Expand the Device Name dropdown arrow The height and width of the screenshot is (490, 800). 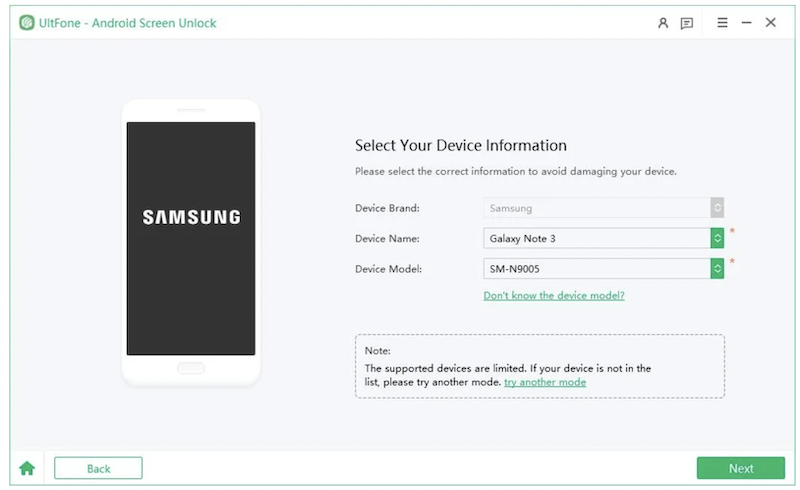(717, 238)
